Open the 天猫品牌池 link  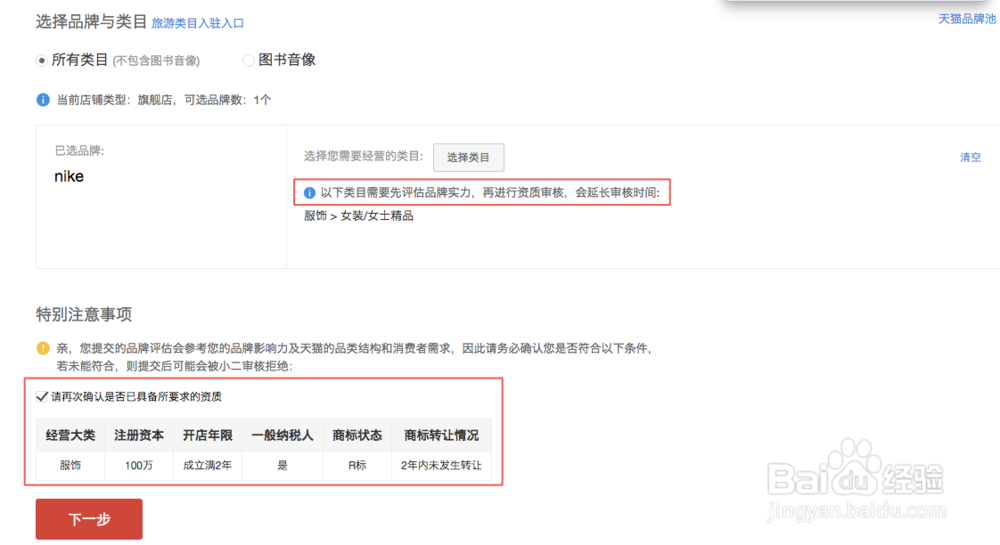click(x=967, y=19)
